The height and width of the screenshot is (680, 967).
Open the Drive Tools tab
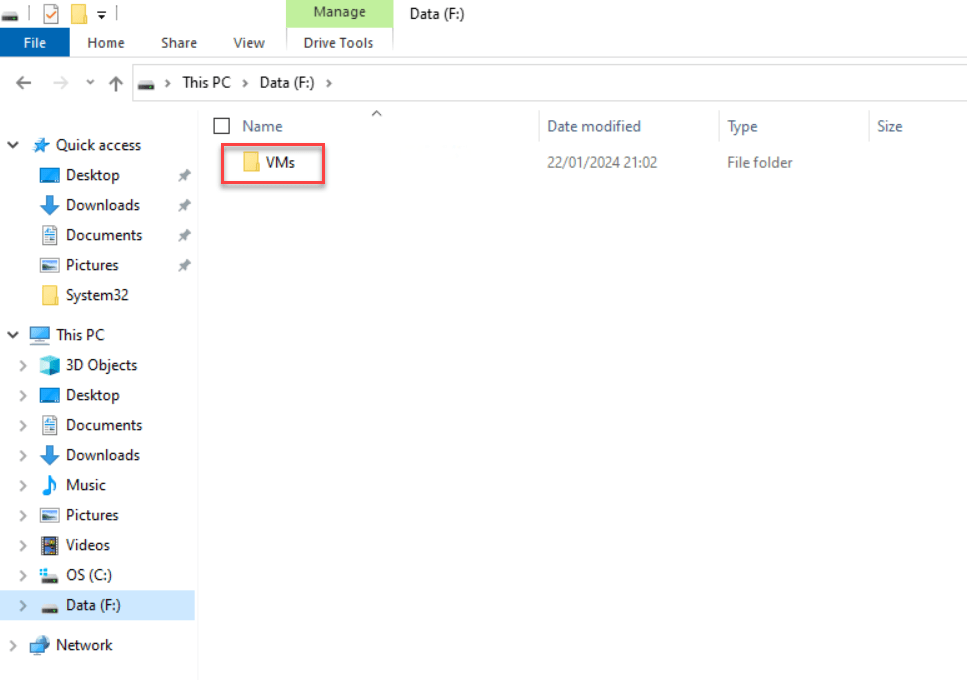pos(339,43)
